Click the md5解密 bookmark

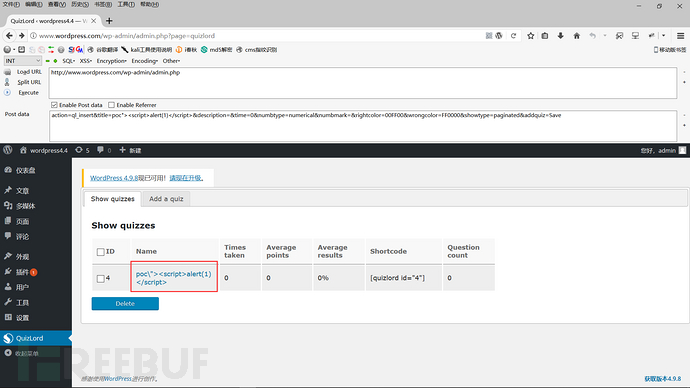click(217, 50)
